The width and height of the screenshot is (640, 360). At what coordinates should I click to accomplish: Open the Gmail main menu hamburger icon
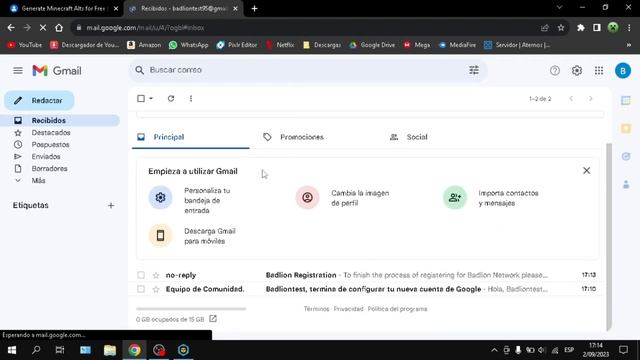(x=18, y=71)
